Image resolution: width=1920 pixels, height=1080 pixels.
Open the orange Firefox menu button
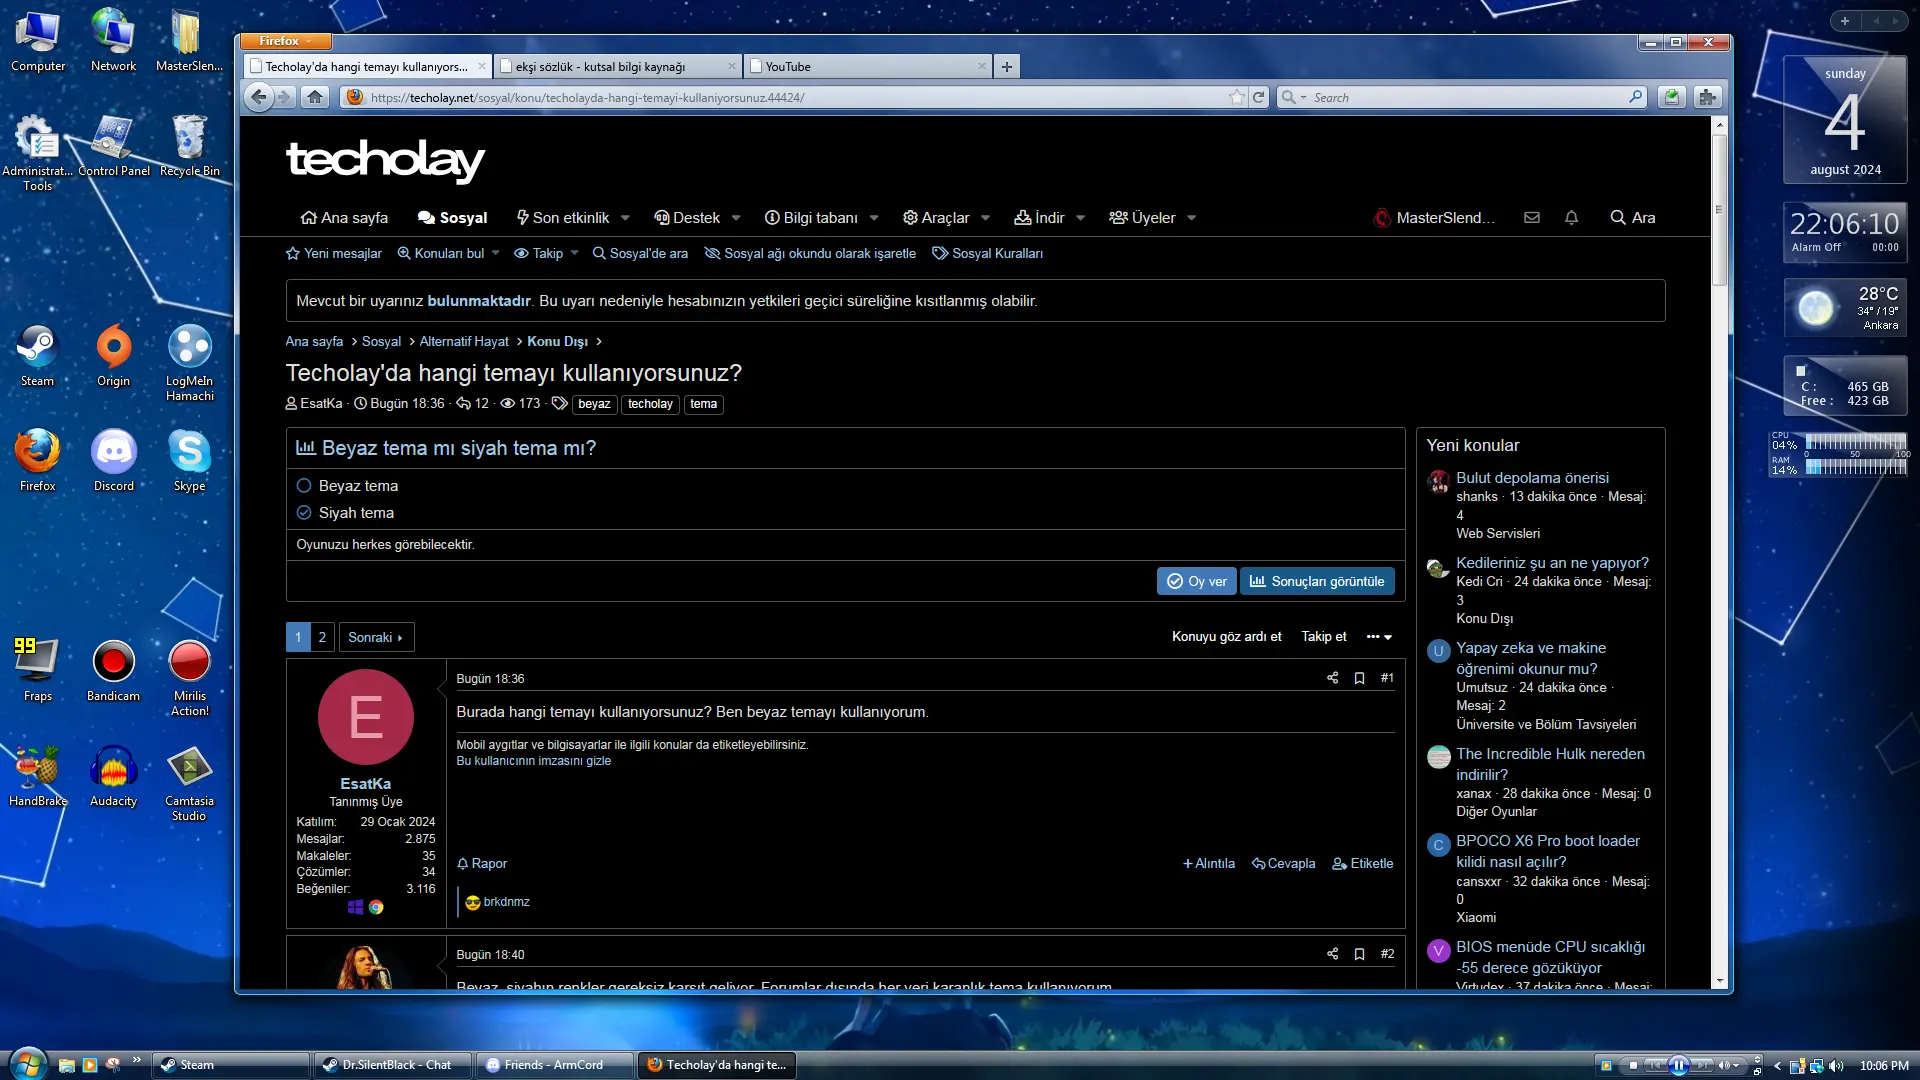(x=286, y=41)
